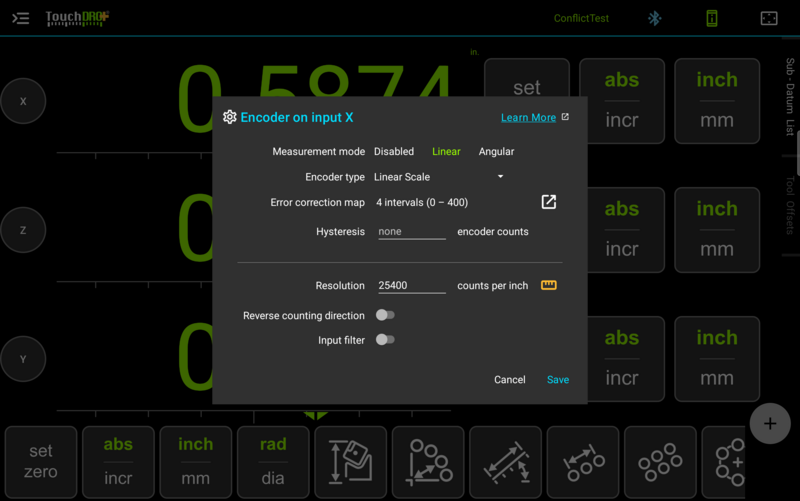800x501 pixels.
Task: Click the 'counts per inch' unit label
Action: [x=492, y=286]
